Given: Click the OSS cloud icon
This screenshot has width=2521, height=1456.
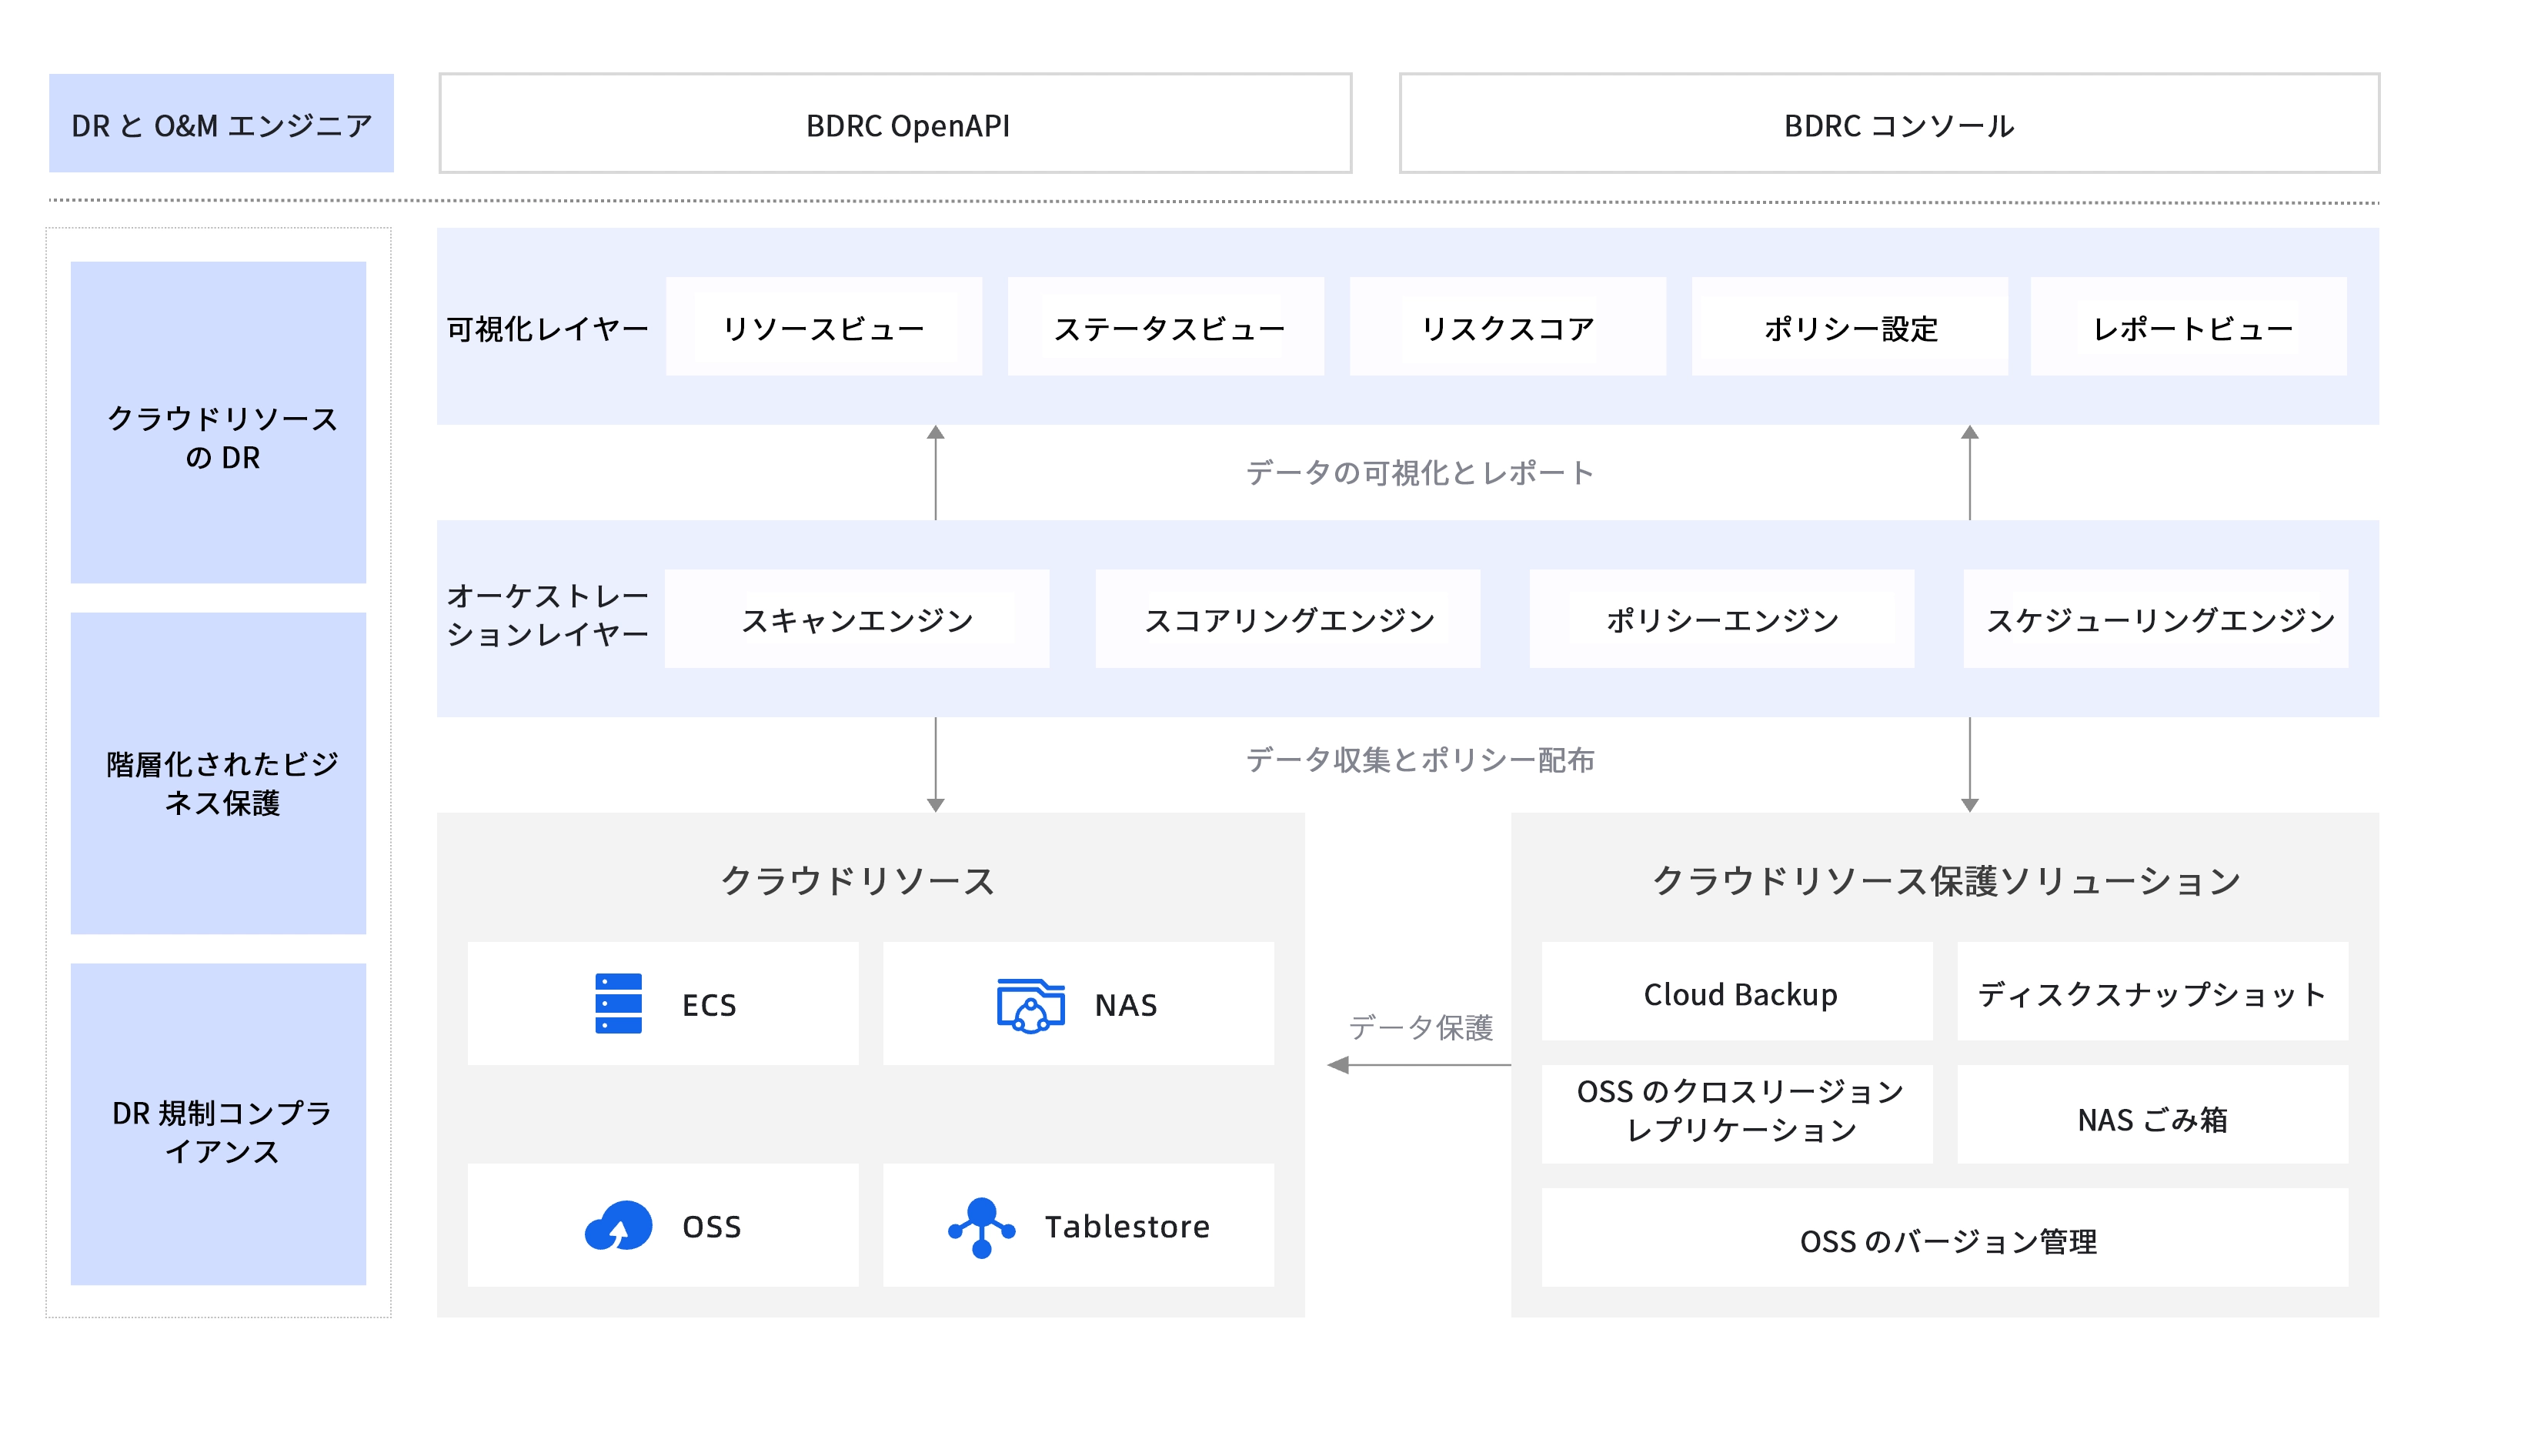Looking at the screenshot, I should pos(618,1226).
